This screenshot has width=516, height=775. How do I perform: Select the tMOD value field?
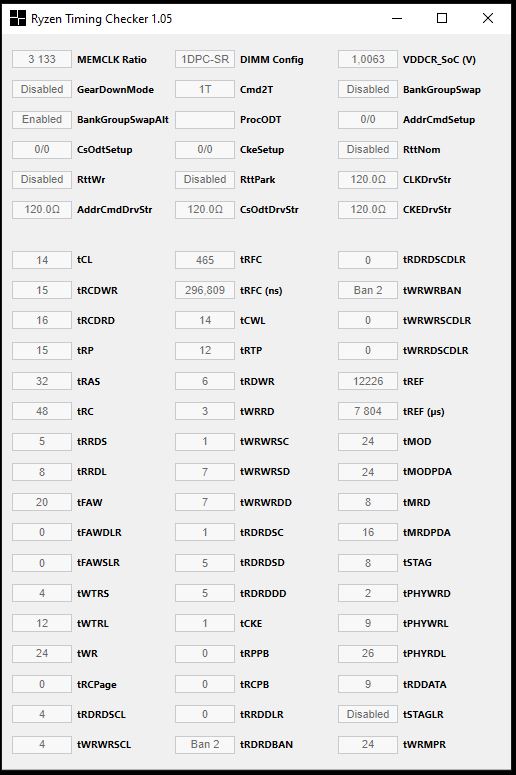click(368, 441)
